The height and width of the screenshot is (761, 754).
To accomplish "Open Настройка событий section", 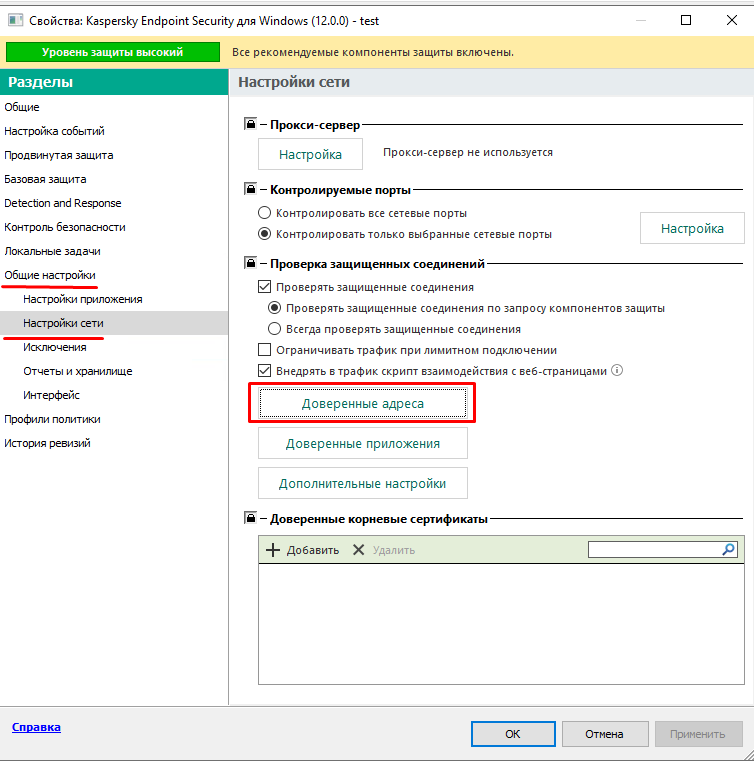I will click(x=54, y=131).
